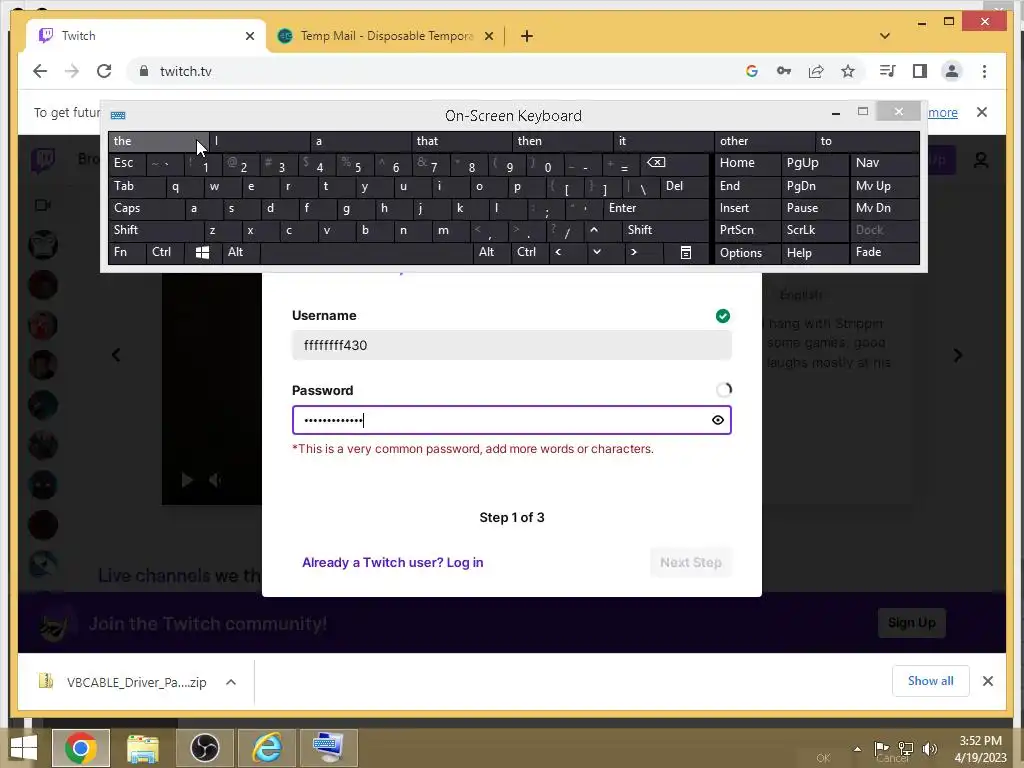Click the Next Step button
Image resolution: width=1024 pixels, height=768 pixels.
pos(690,562)
